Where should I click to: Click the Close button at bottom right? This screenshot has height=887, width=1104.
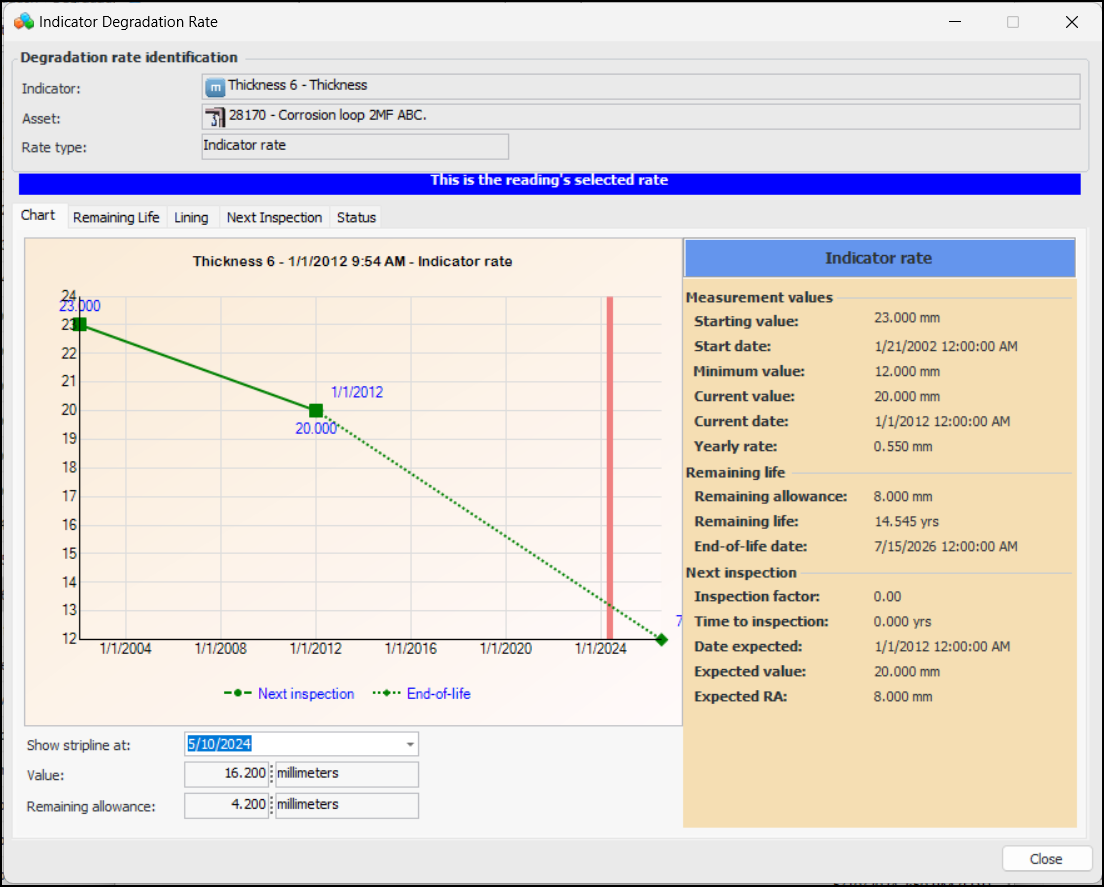tap(1046, 859)
